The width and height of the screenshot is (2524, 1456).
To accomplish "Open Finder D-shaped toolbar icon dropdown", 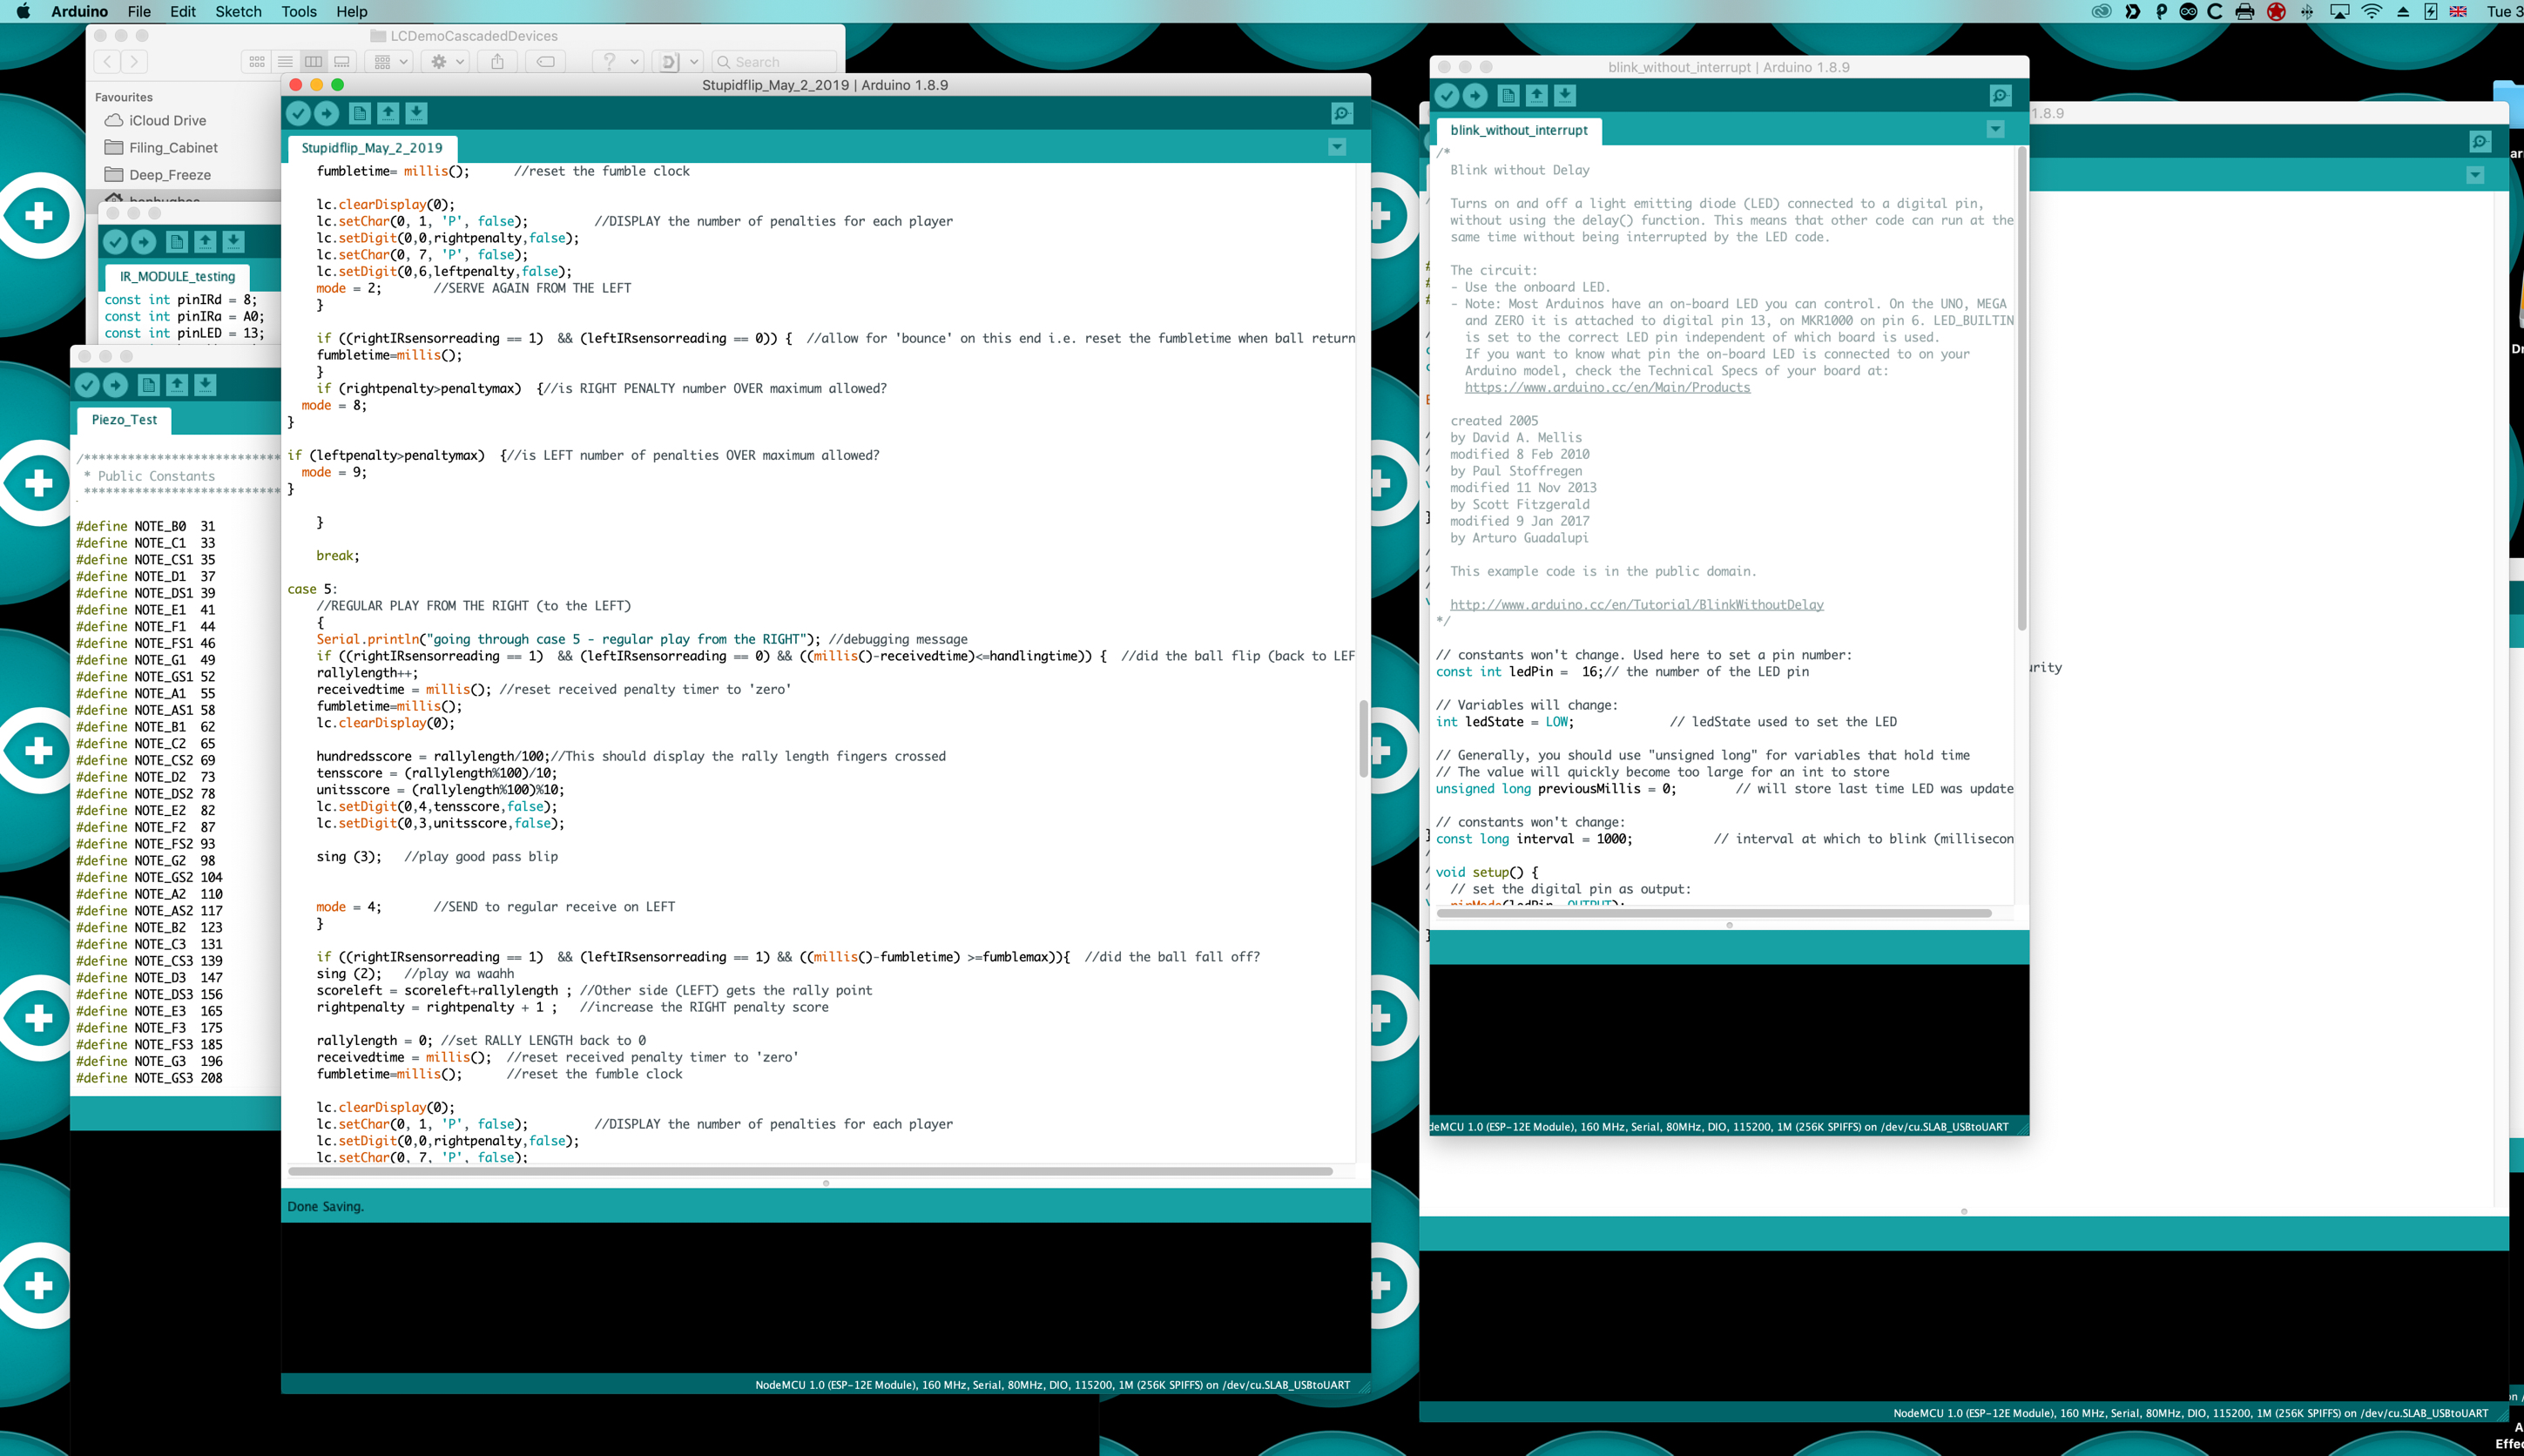I will point(677,61).
